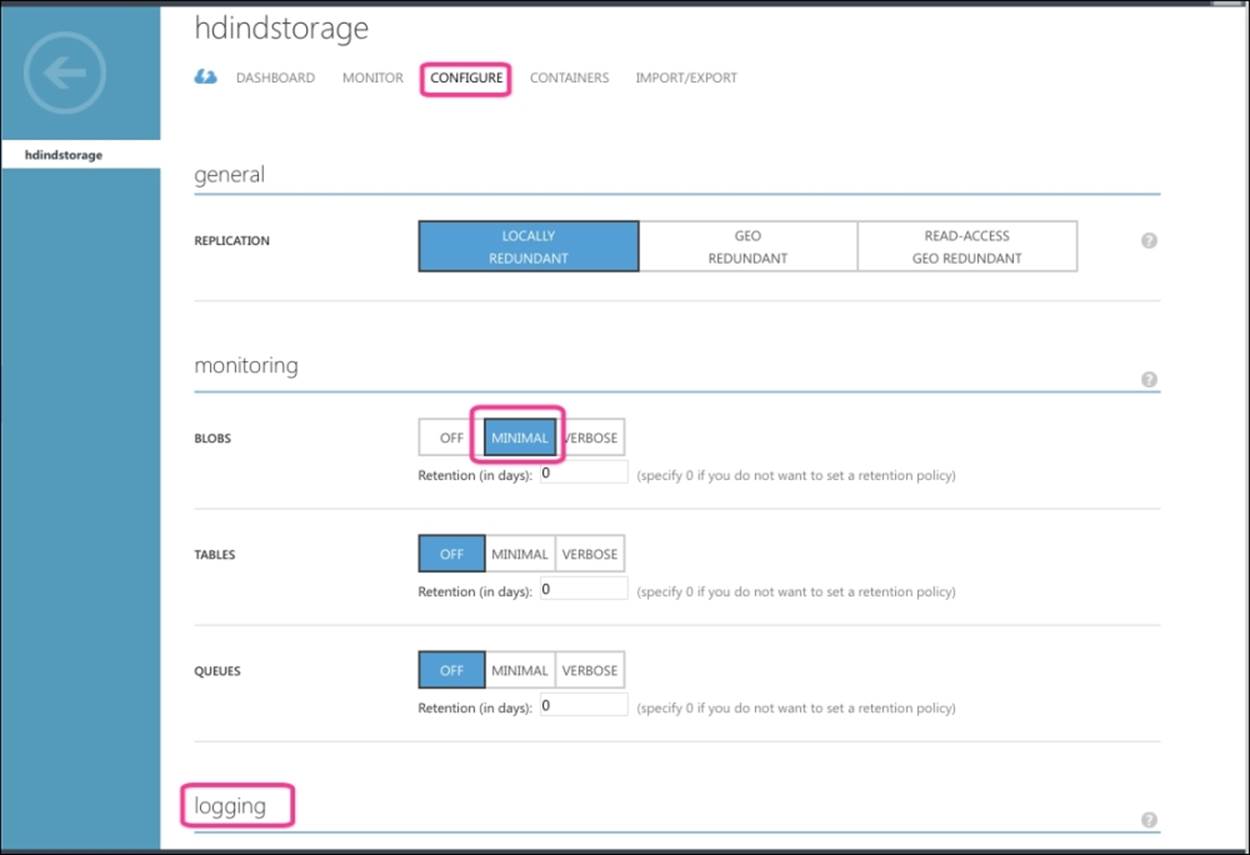Click the hdindstorage page title

pyautogui.click(x=281, y=30)
